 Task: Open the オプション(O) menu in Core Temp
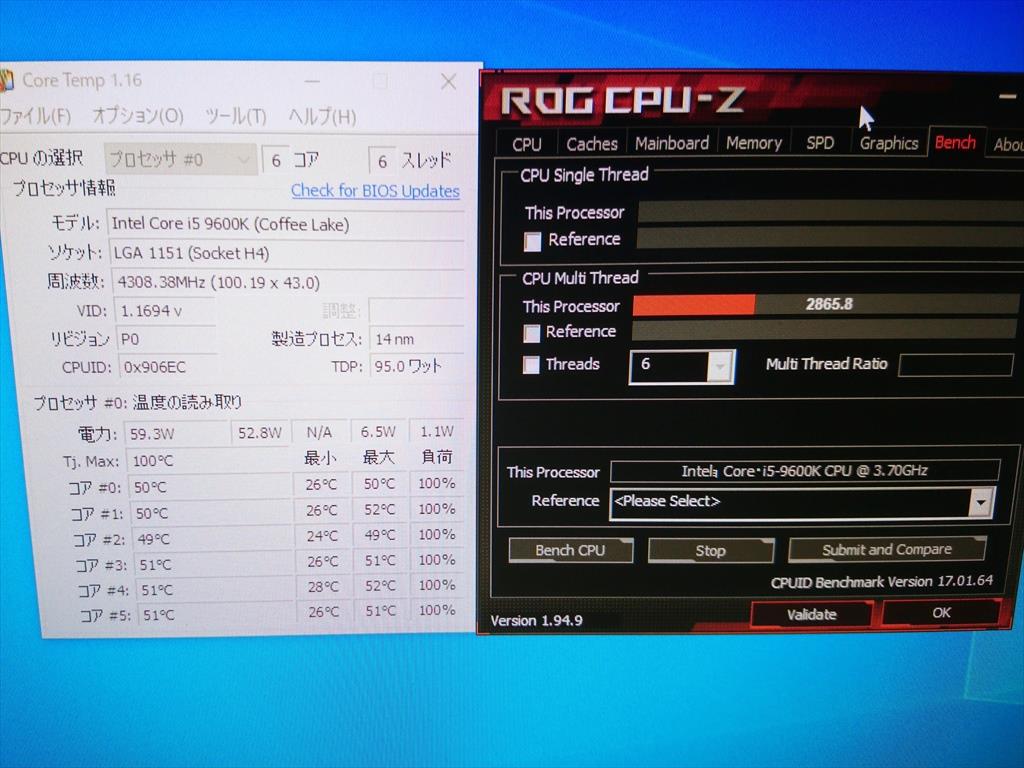(138, 116)
